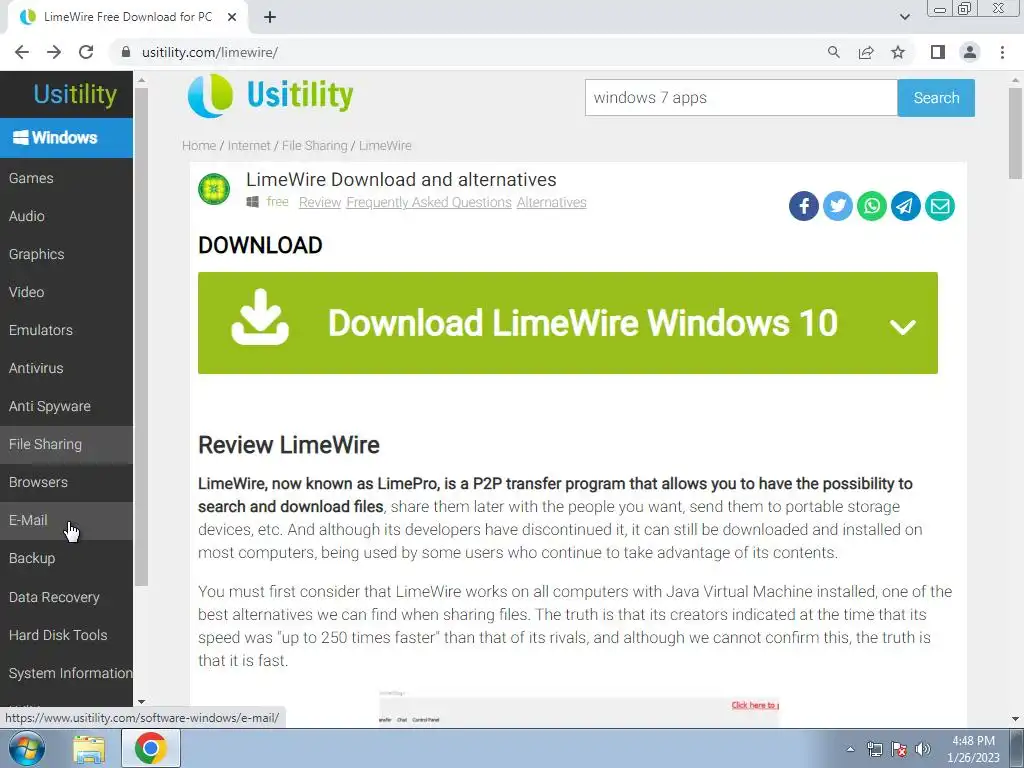Click the LimeWire app icon
The image size is (1024, 768).
pos(214,189)
